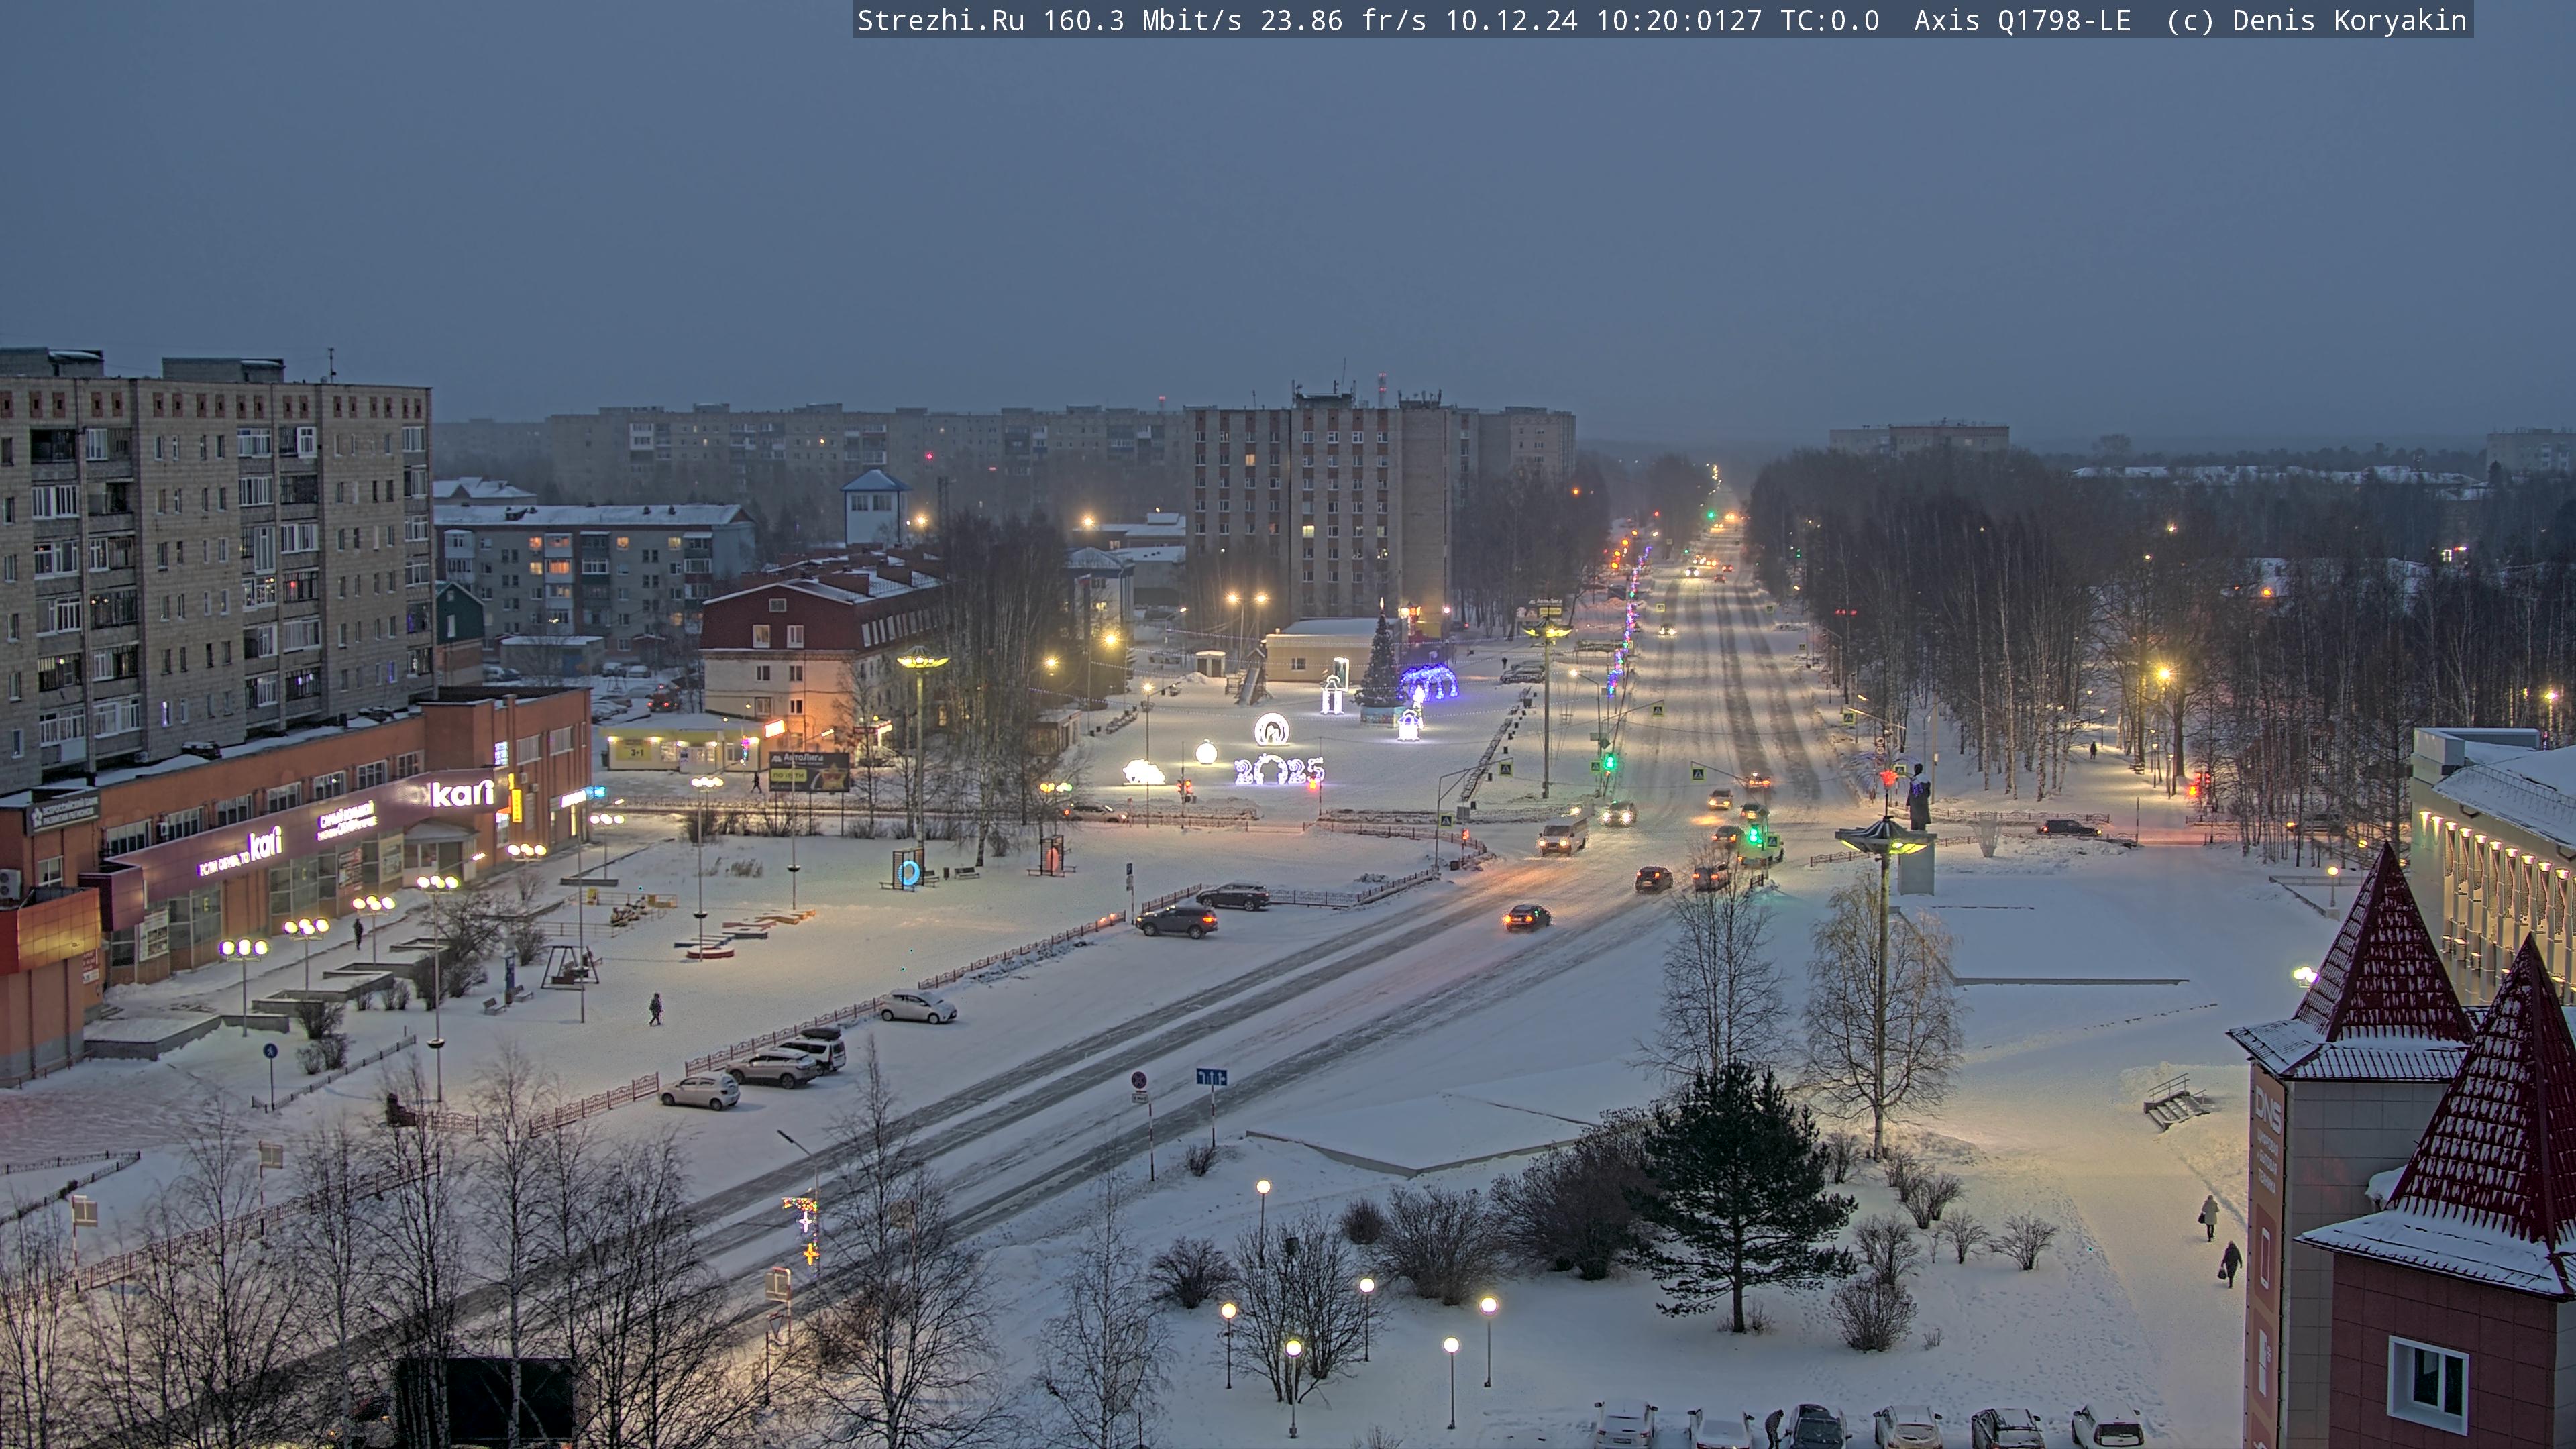Click the "Strezhi.Ru" overlay text
The height and width of the screenshot is (1449, 2576).
tap(940, 20)
